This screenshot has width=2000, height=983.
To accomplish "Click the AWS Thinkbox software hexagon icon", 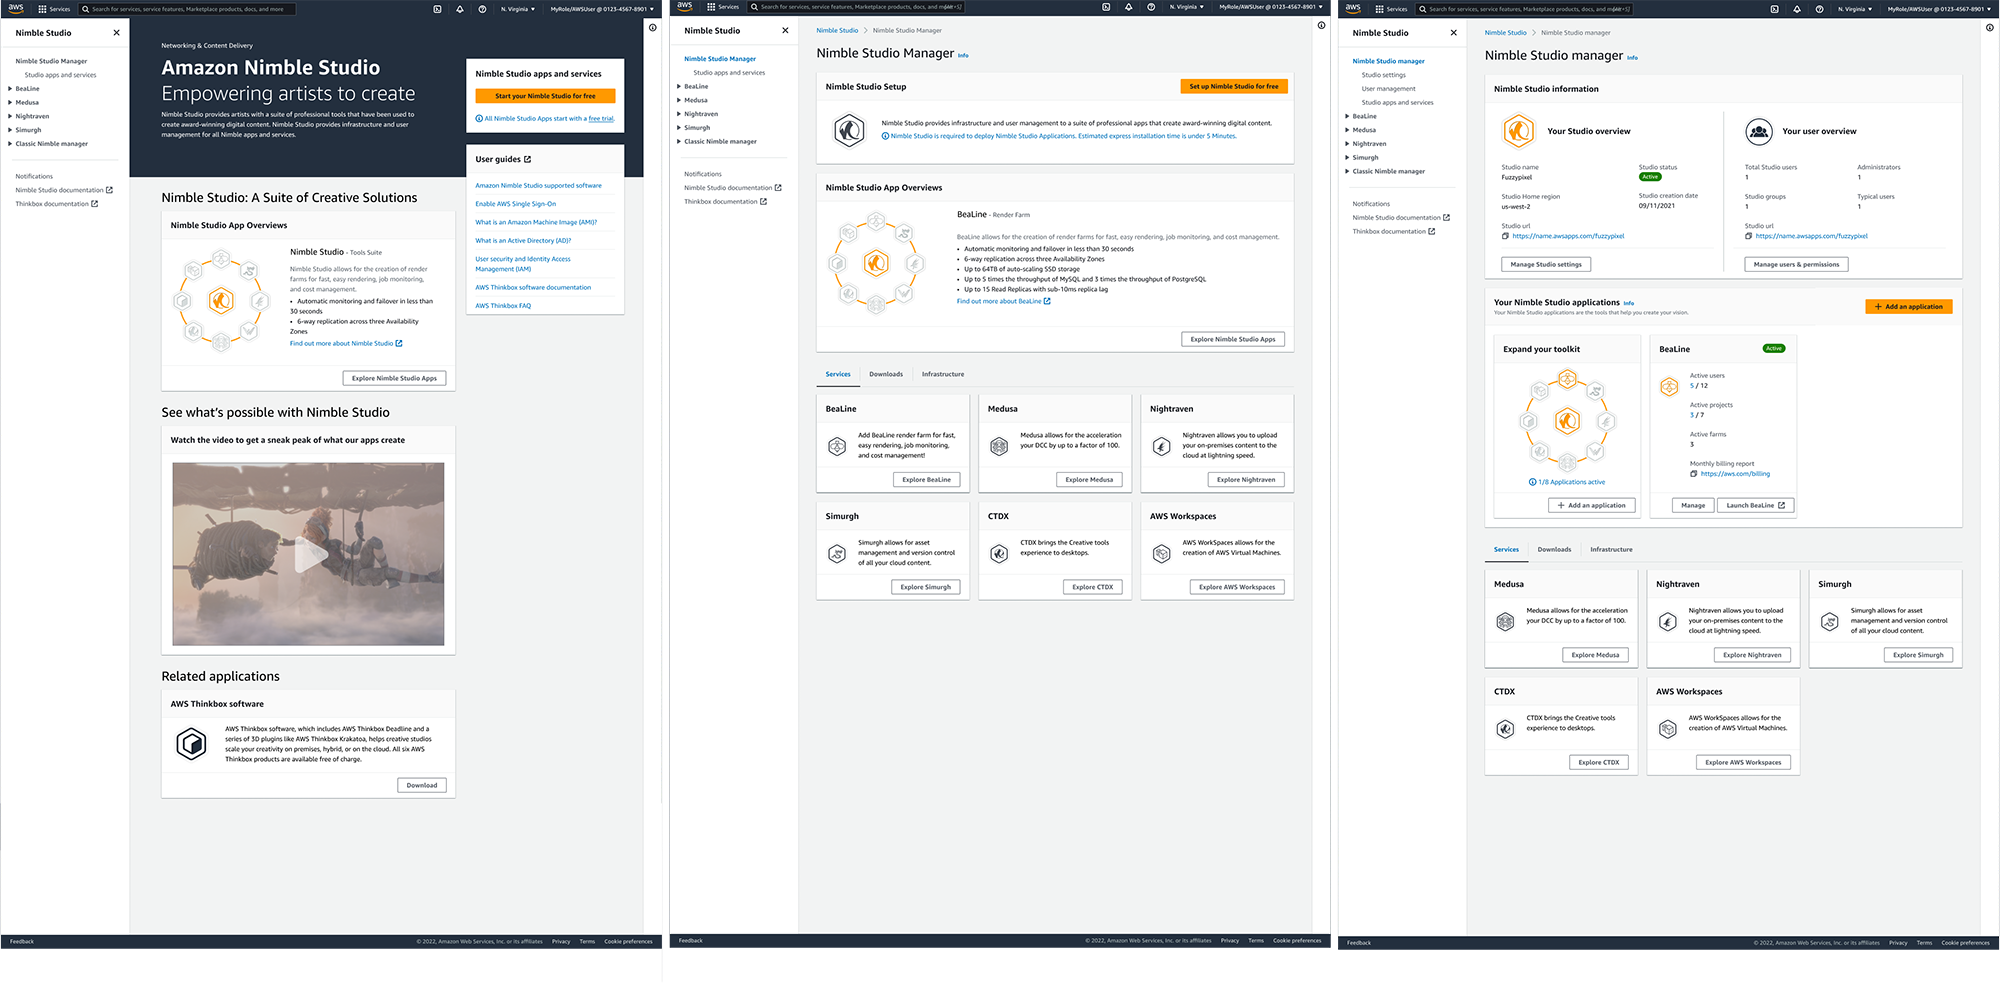I will click(191, 744).
